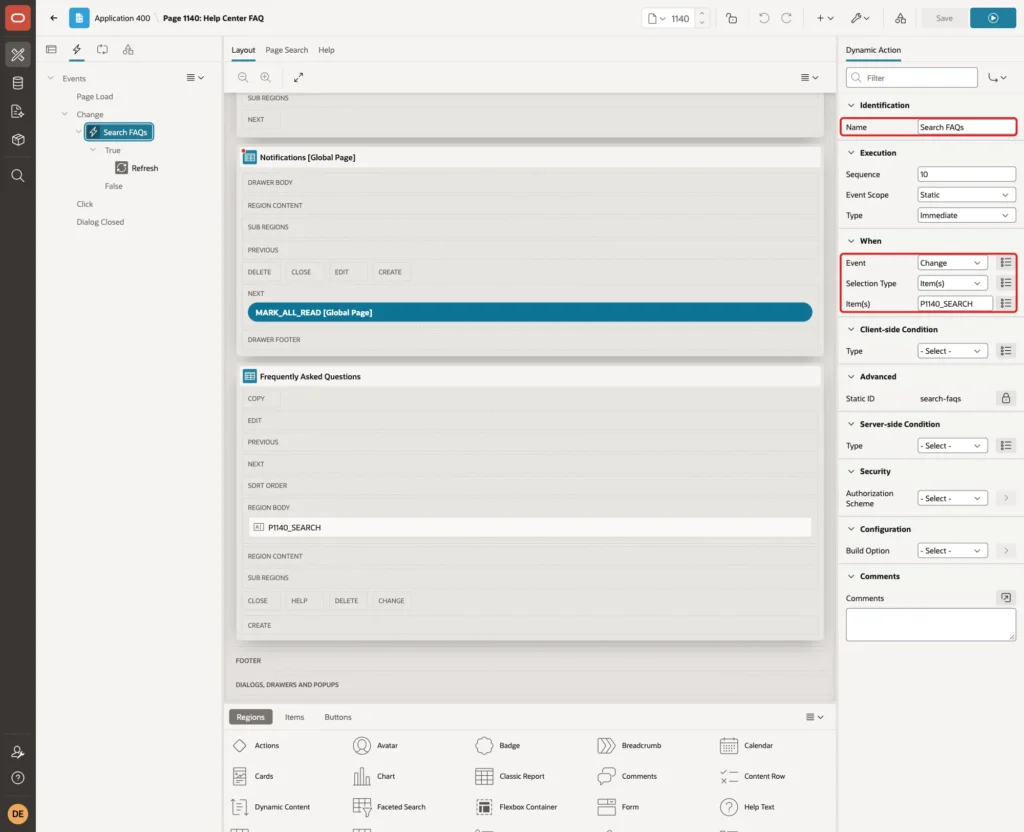Screen dimensions: 1024x832
Task: Open the Event Change dropdown
Action: 952,263
